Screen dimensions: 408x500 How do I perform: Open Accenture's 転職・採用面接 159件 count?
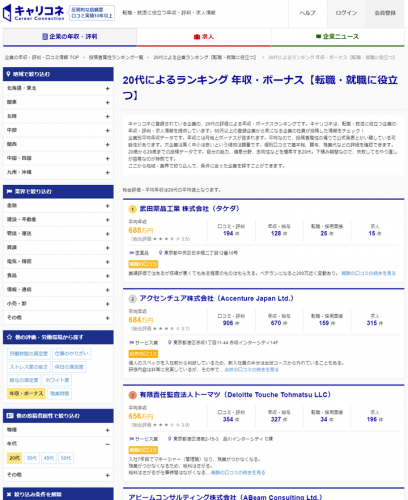pyautogui.click(x=327, y=320)
